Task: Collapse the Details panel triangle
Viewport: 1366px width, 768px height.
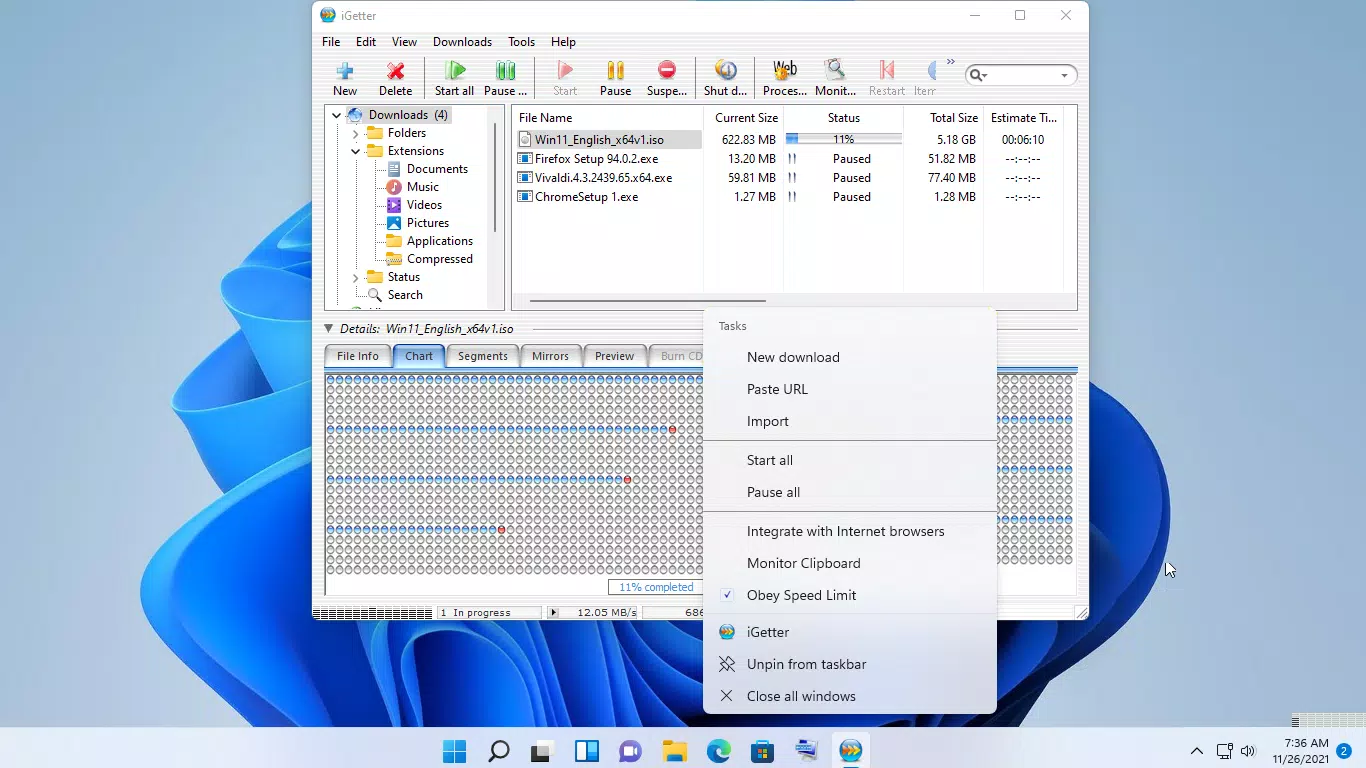Action: [x=328, y=328]
